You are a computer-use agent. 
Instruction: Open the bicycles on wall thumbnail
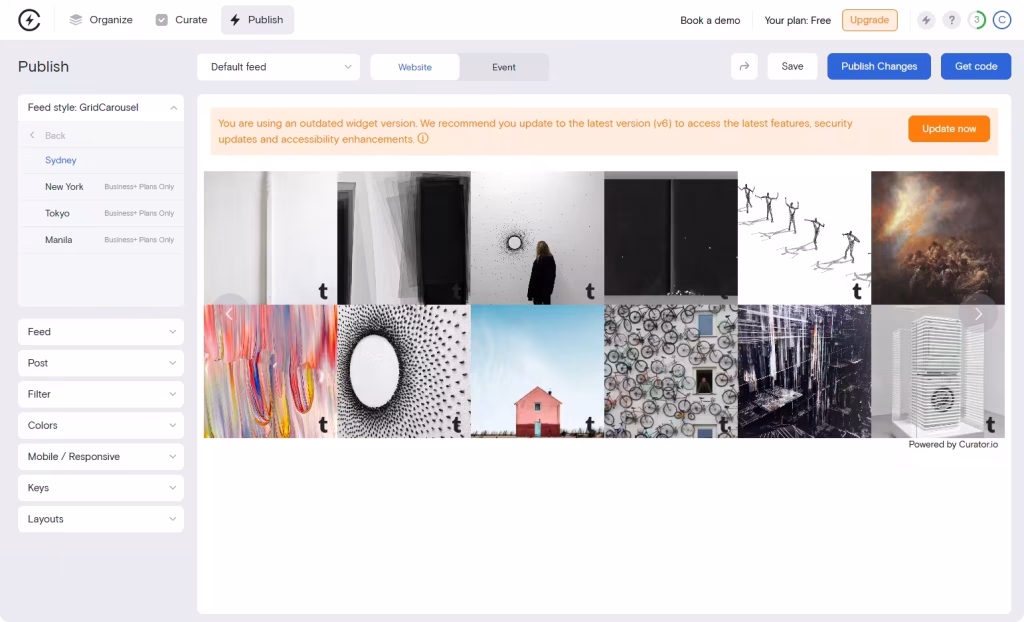coord(671,371)
